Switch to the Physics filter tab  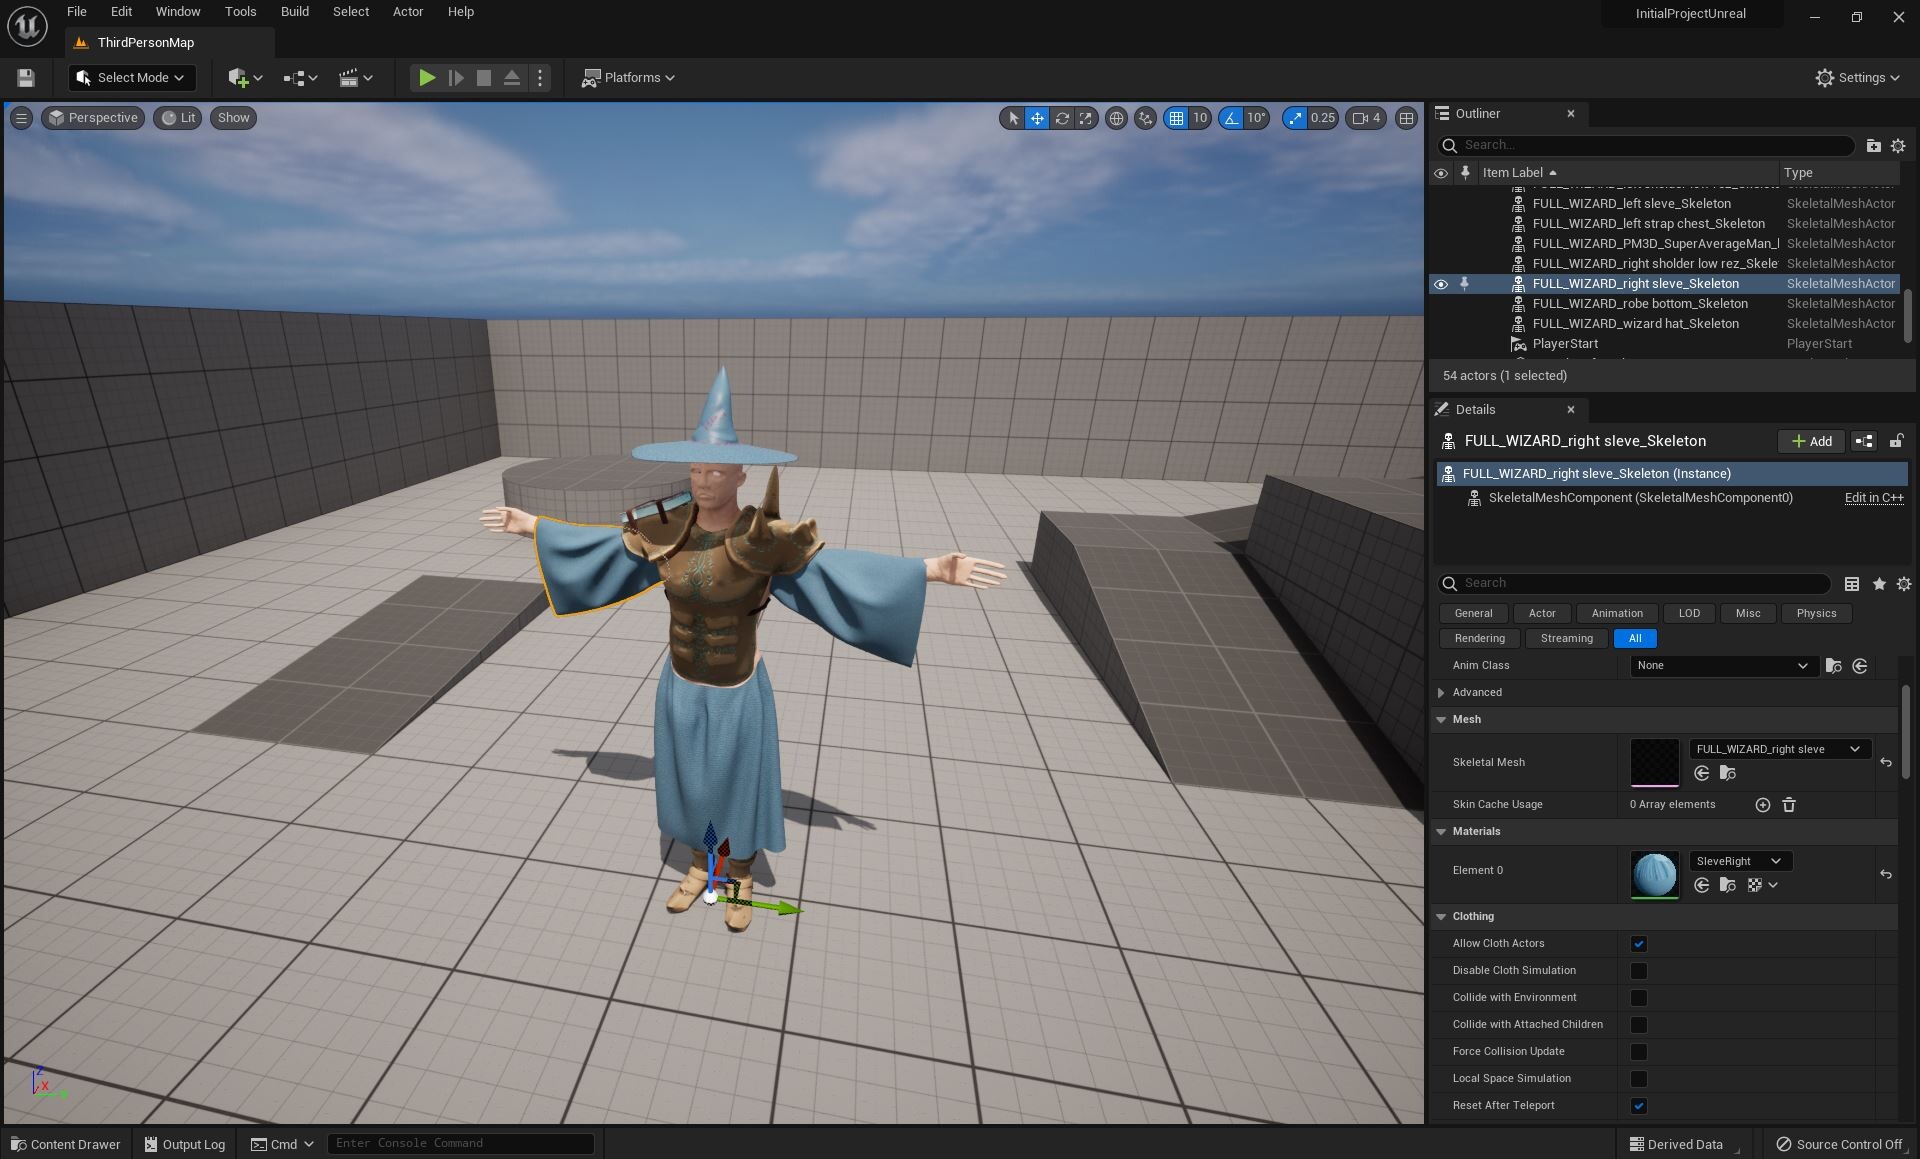(1815, 614)
